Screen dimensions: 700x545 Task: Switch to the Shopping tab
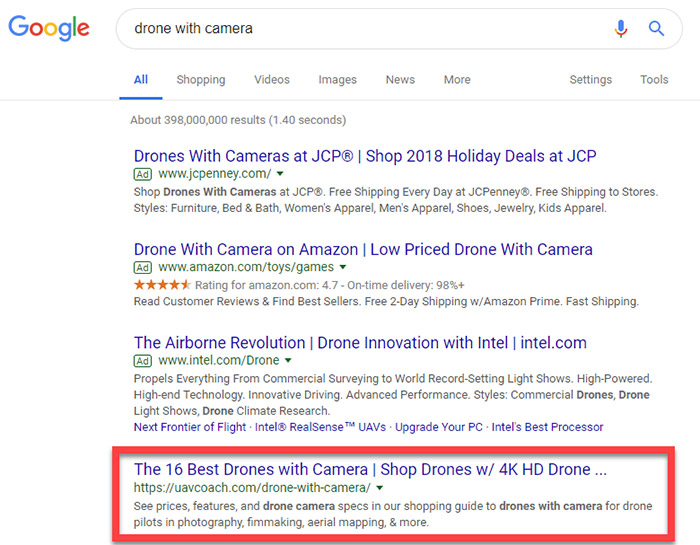pyautogui.click(x=201, y=80)
